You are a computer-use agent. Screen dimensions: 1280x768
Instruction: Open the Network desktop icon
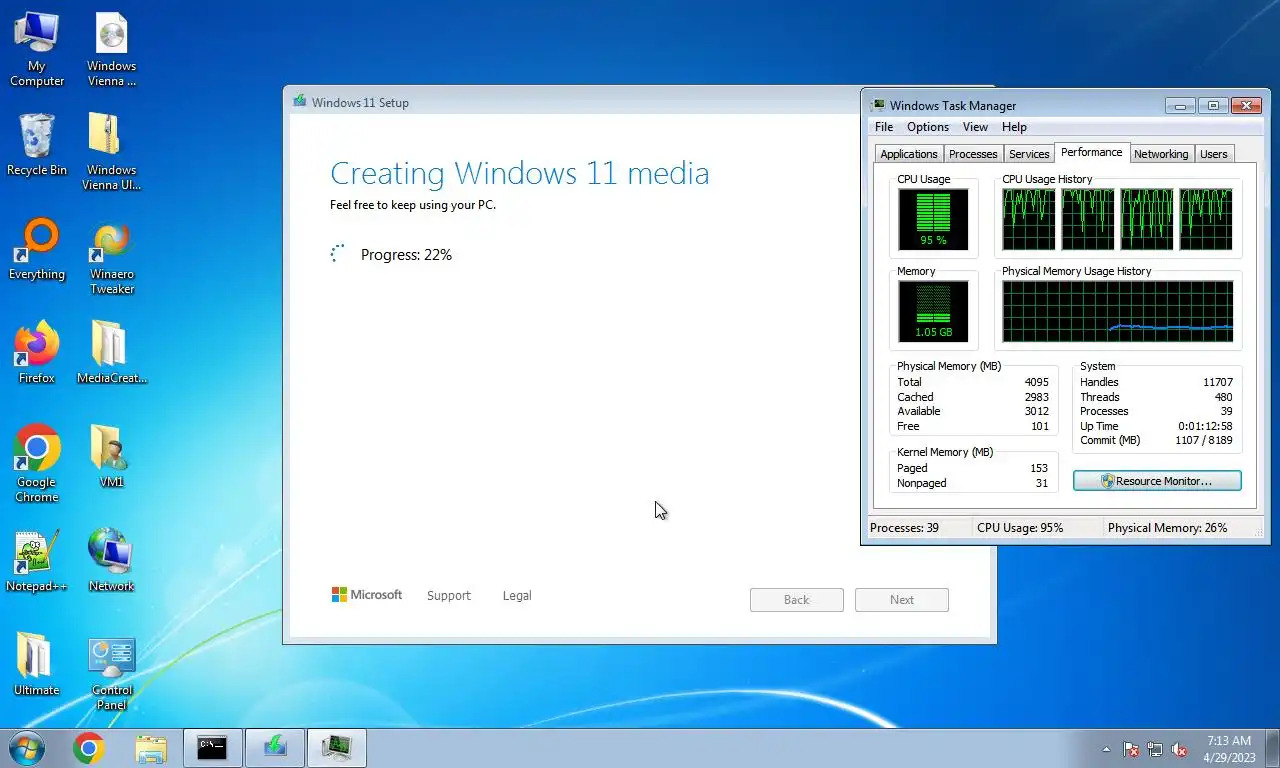[x=112, y=561]
